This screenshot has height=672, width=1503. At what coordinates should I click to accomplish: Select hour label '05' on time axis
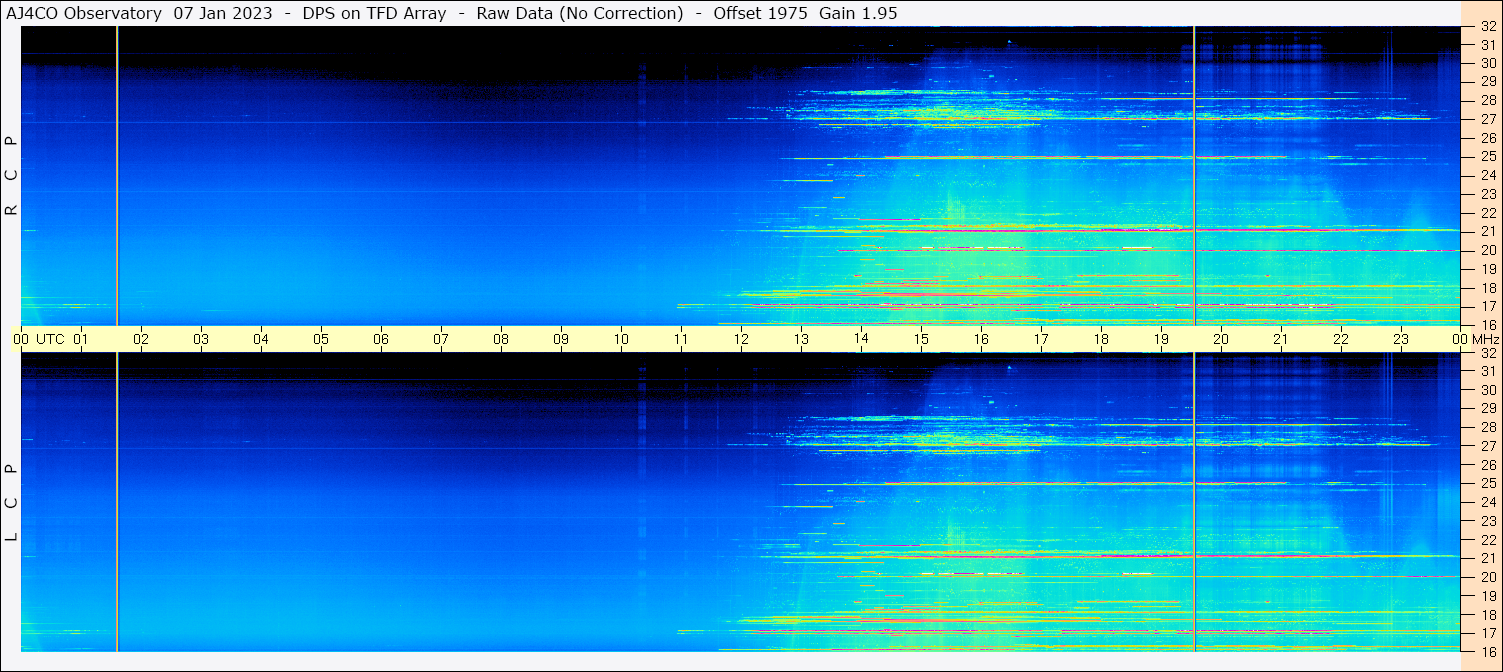(321, 339)
